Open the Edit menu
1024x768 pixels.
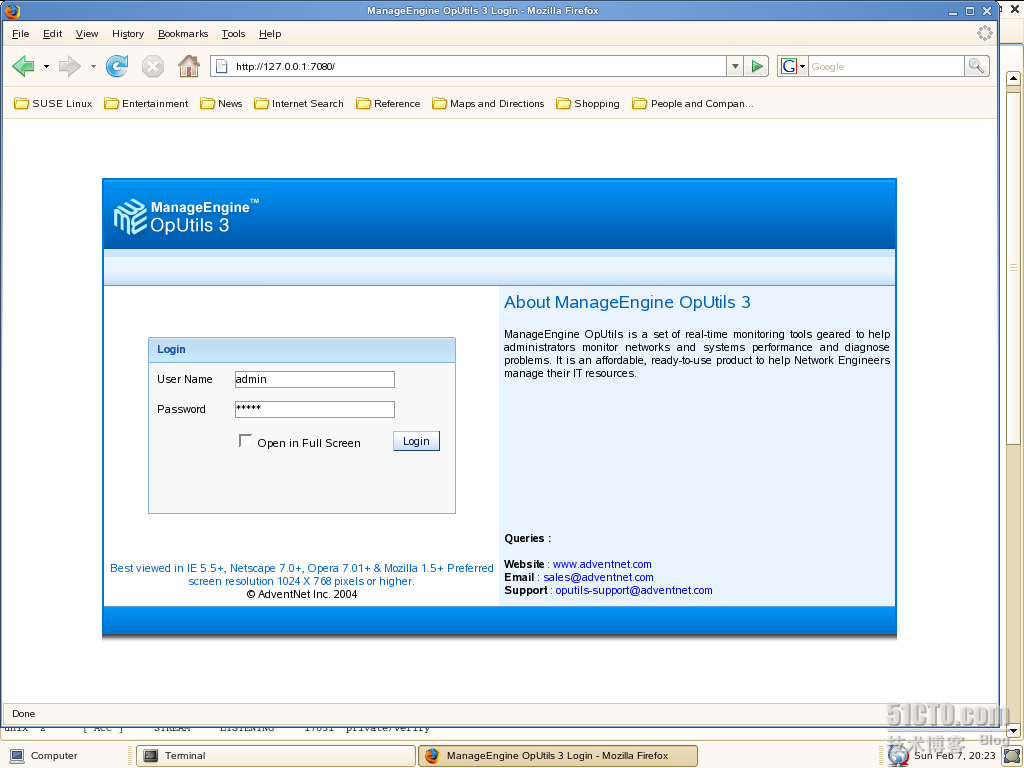pos(52,33)
